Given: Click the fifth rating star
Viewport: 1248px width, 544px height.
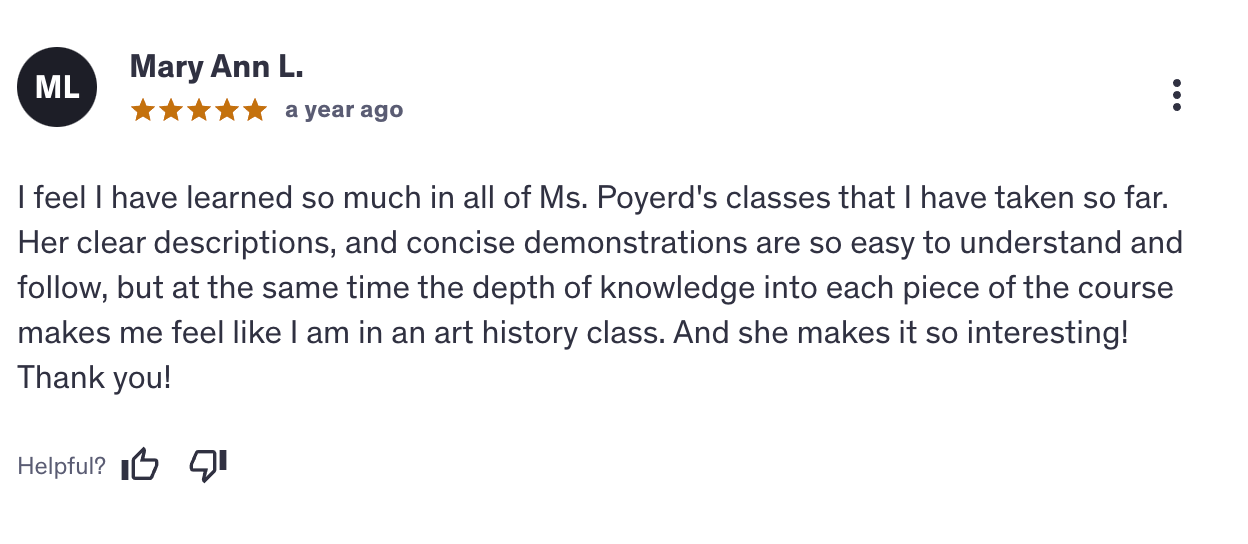Looking at the screenshot, I should point(255,110).
